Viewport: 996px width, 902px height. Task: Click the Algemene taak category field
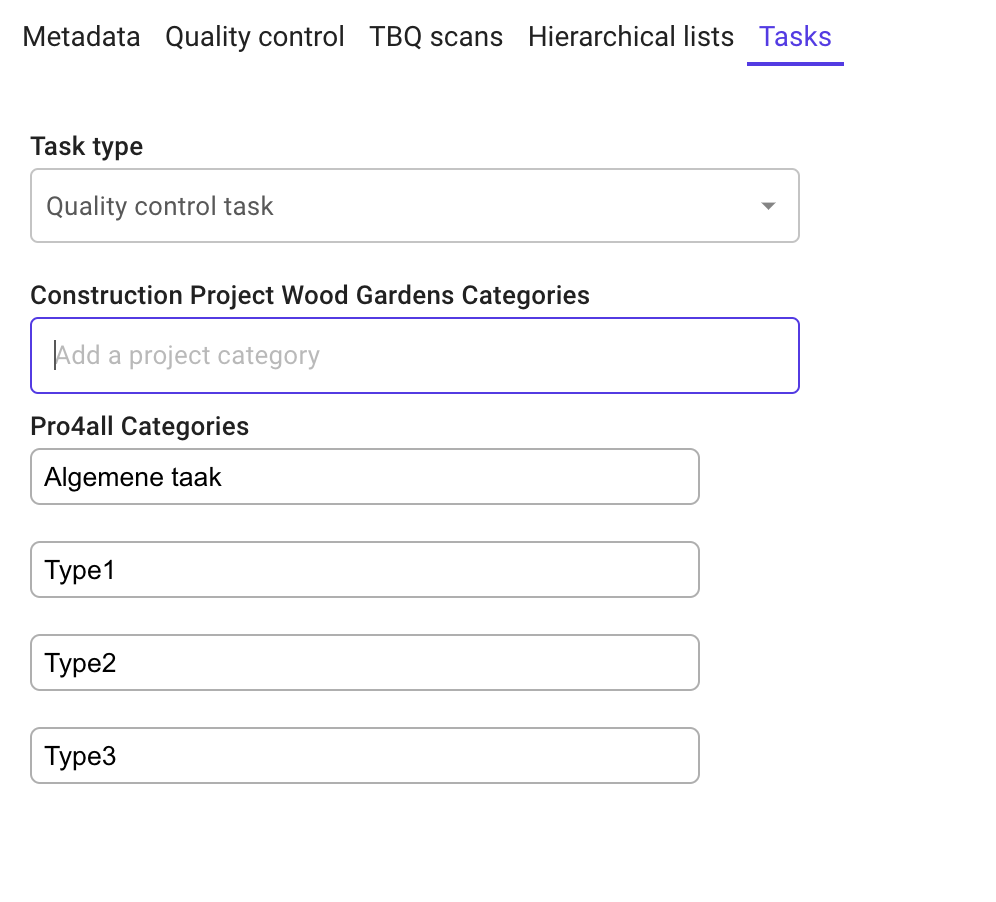pyautogui.click(x=364, y=477)
